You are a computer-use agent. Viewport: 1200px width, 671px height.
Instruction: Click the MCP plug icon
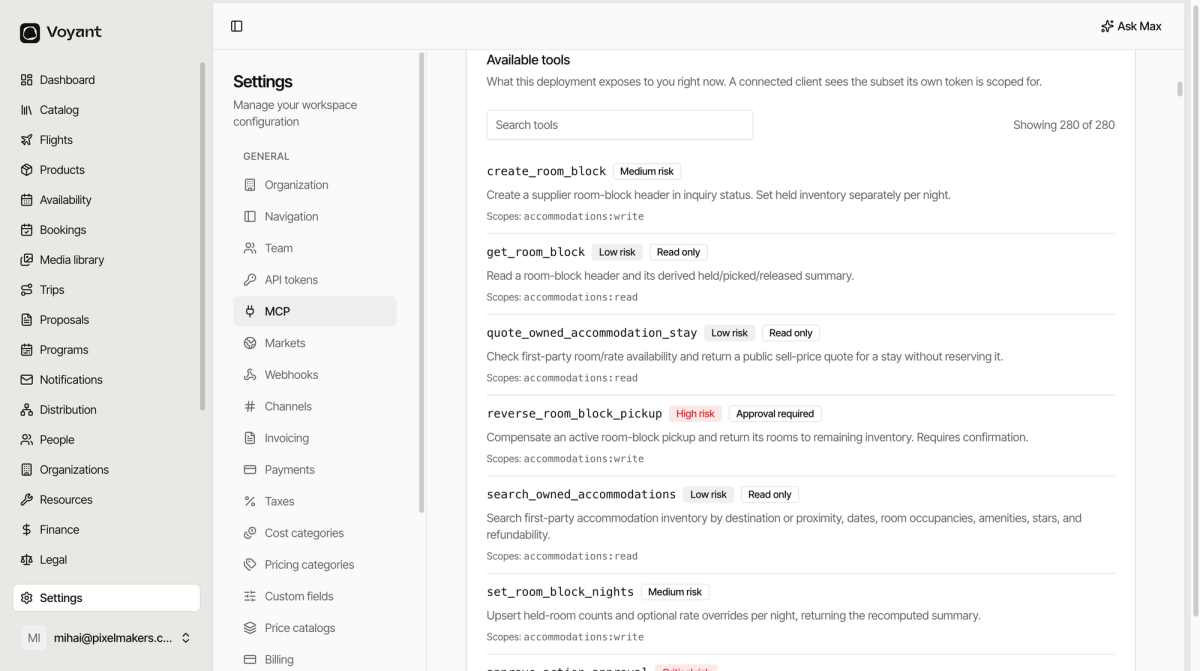point(250,312)
